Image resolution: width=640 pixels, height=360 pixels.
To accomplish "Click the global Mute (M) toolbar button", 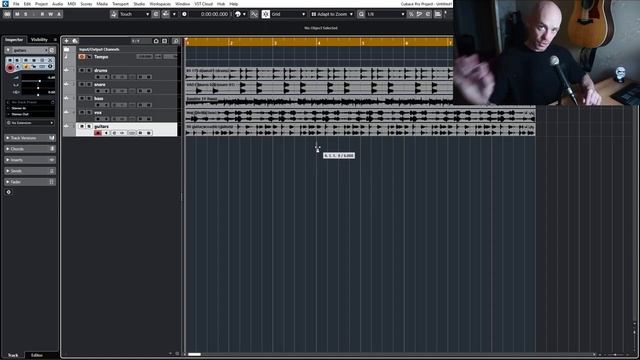I will pyautogui.click(x=17, y=14).
